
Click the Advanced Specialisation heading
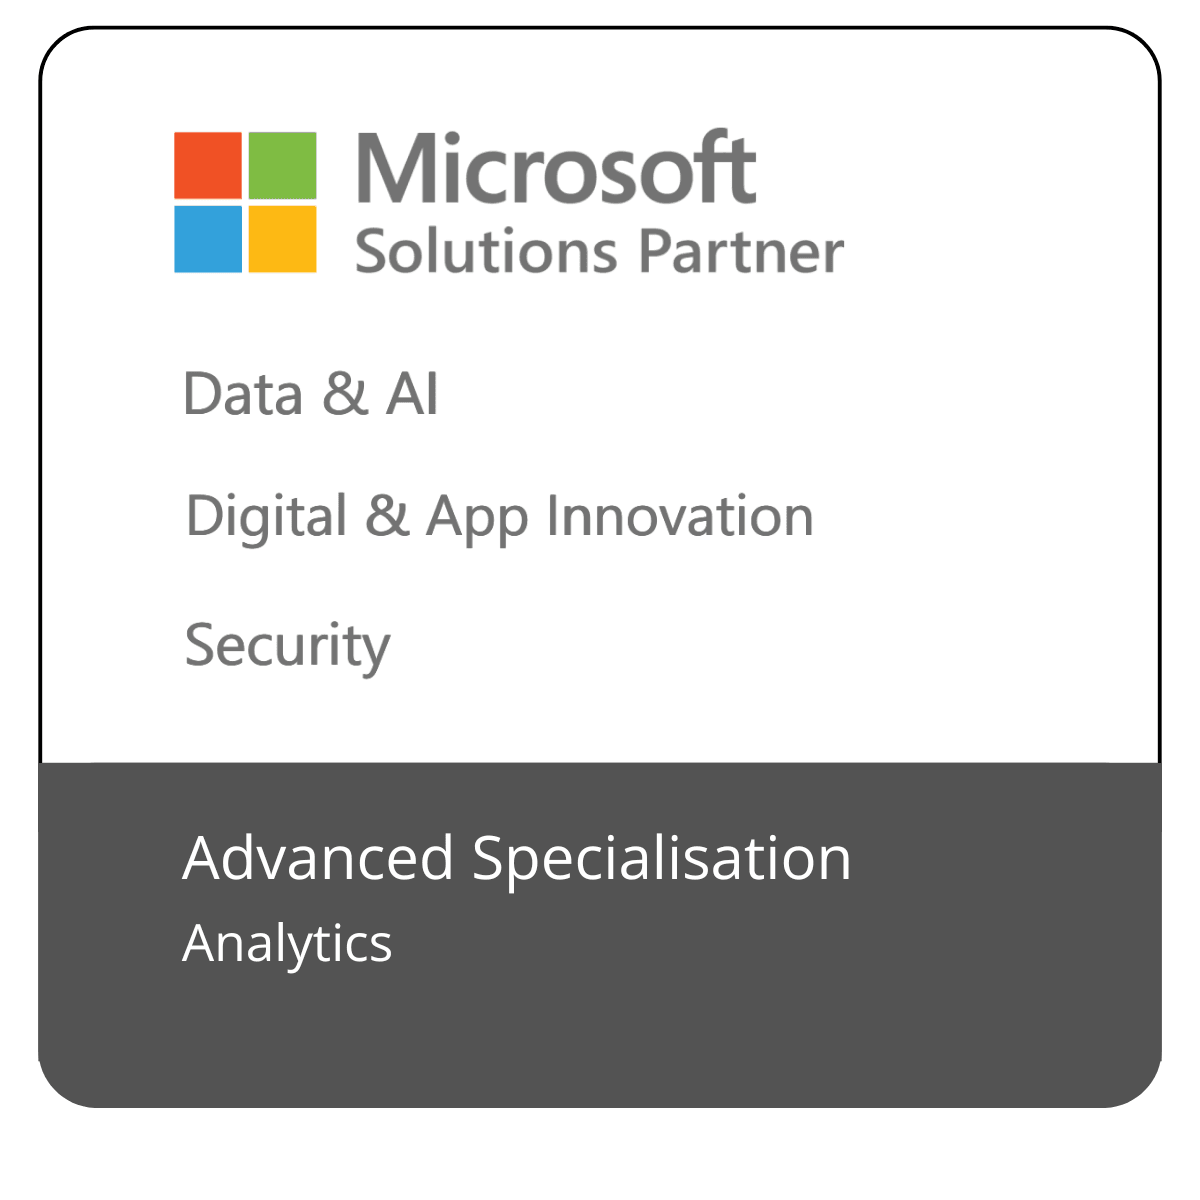[x=516, y=858]
